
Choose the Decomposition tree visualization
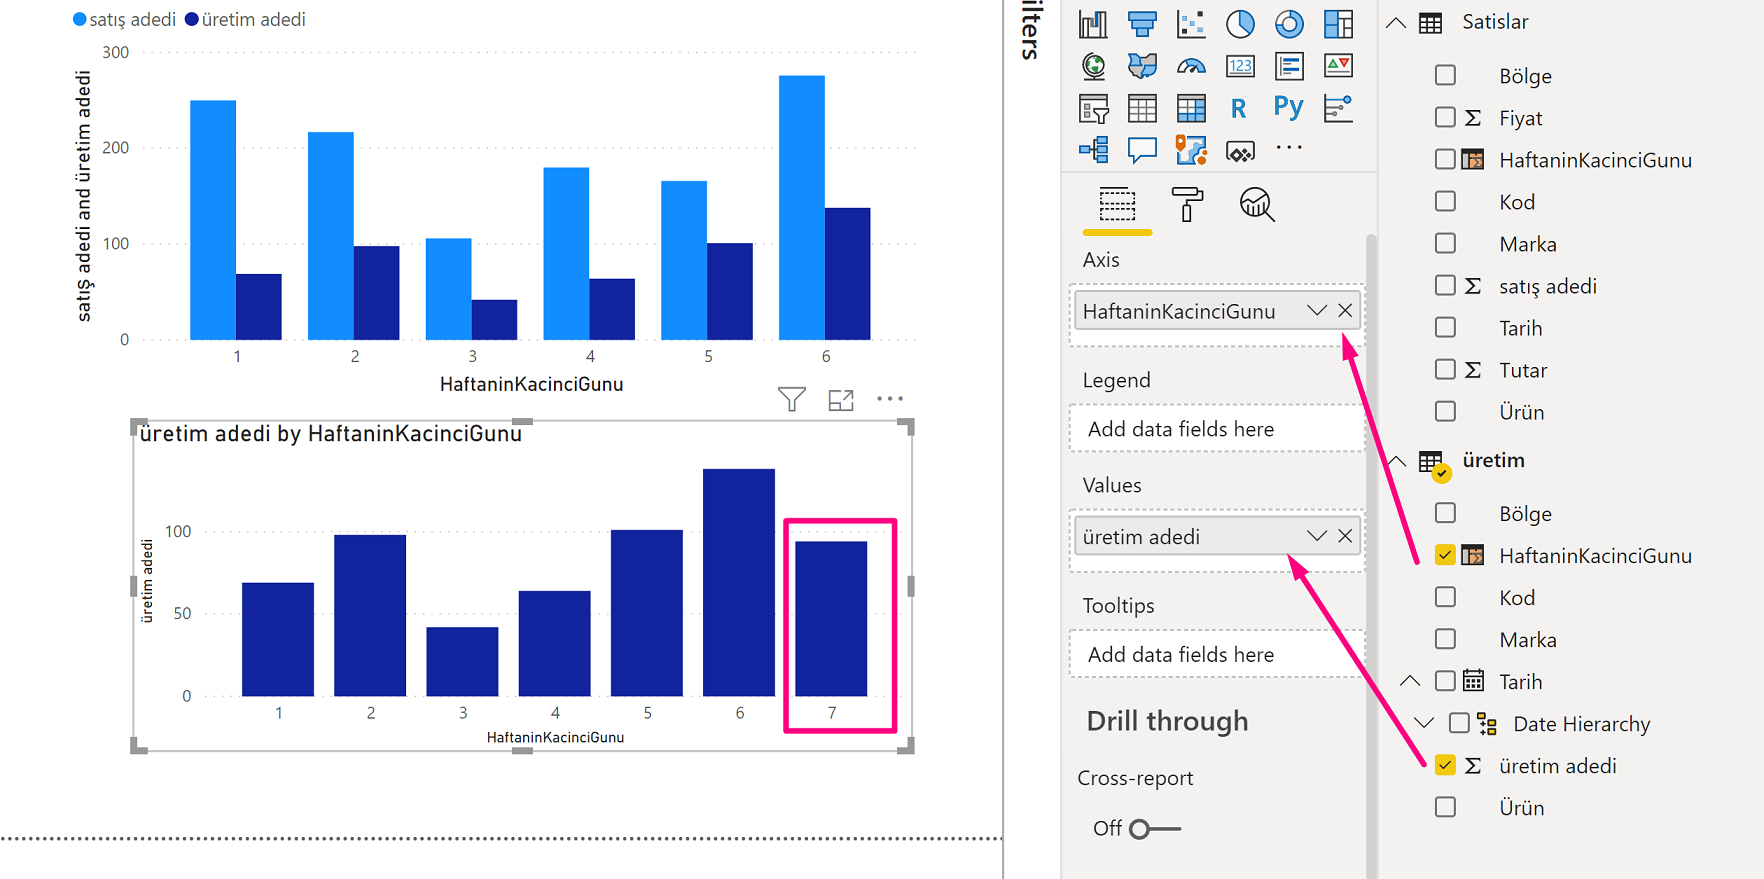(1093, 150)
